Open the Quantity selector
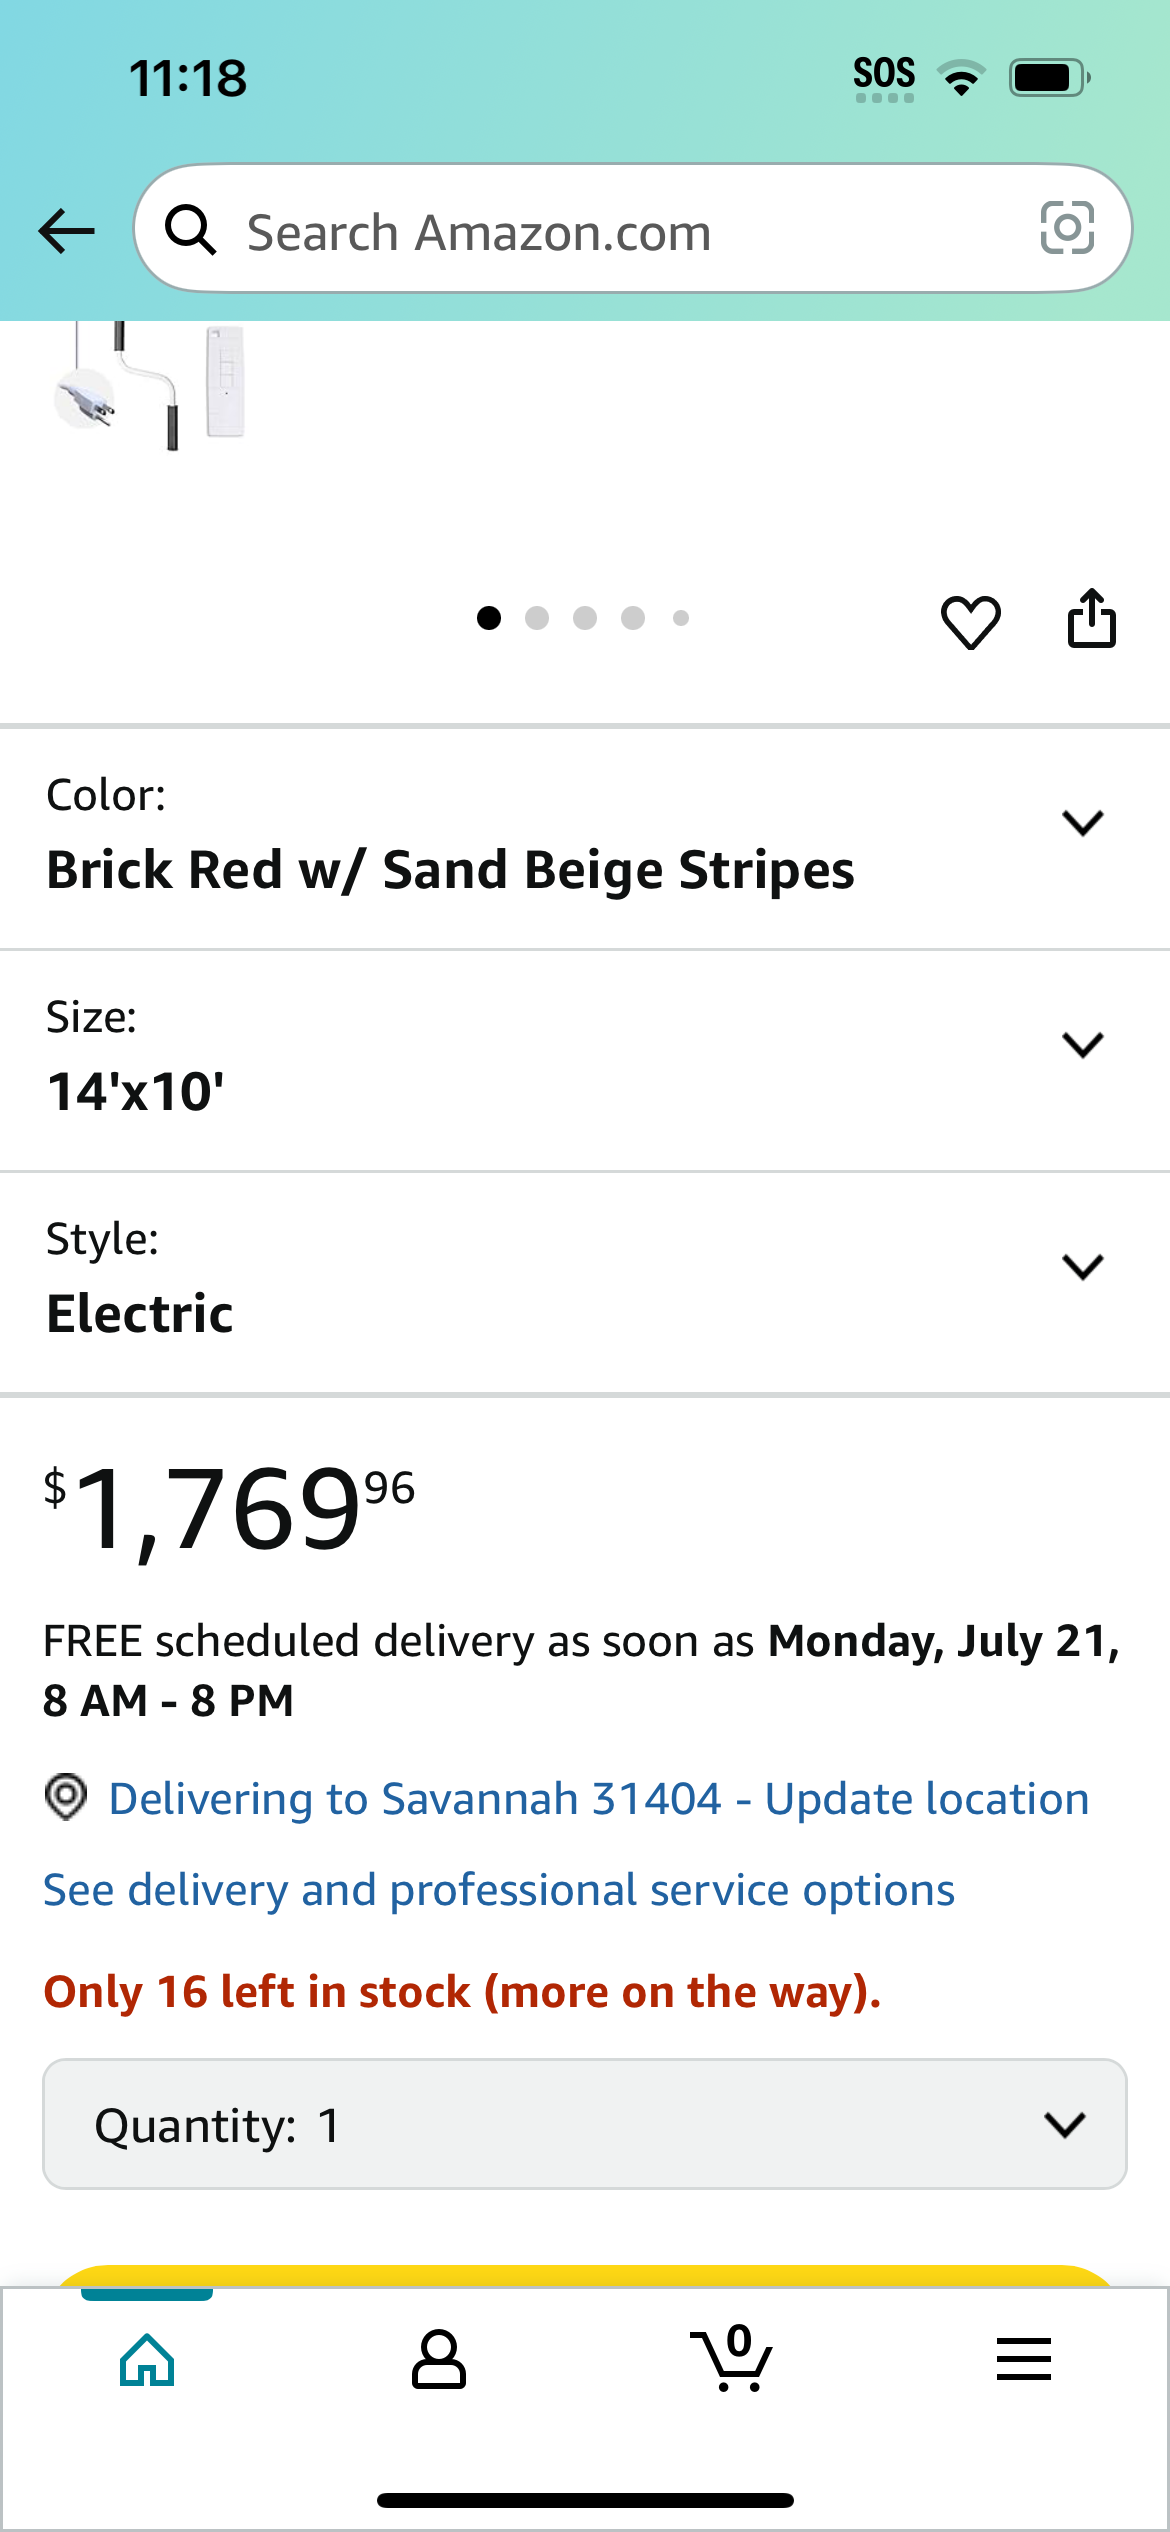The image size is (1170, 2532). (585, 2124)
